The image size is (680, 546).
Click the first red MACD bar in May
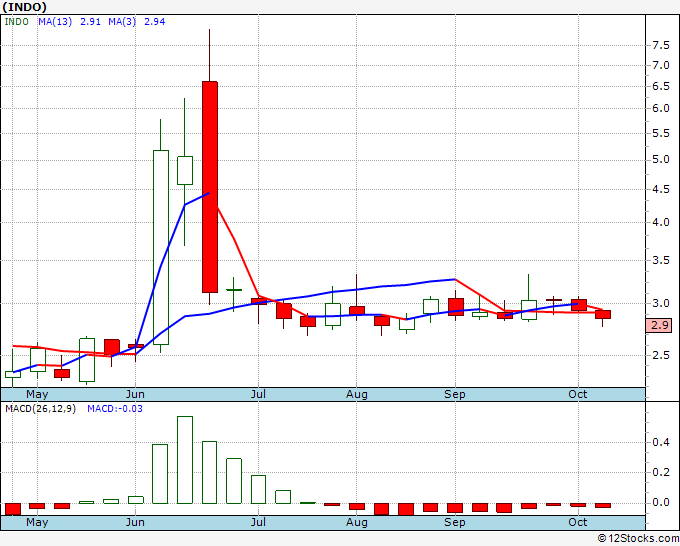pyautogui.click(x=13, y=509)
